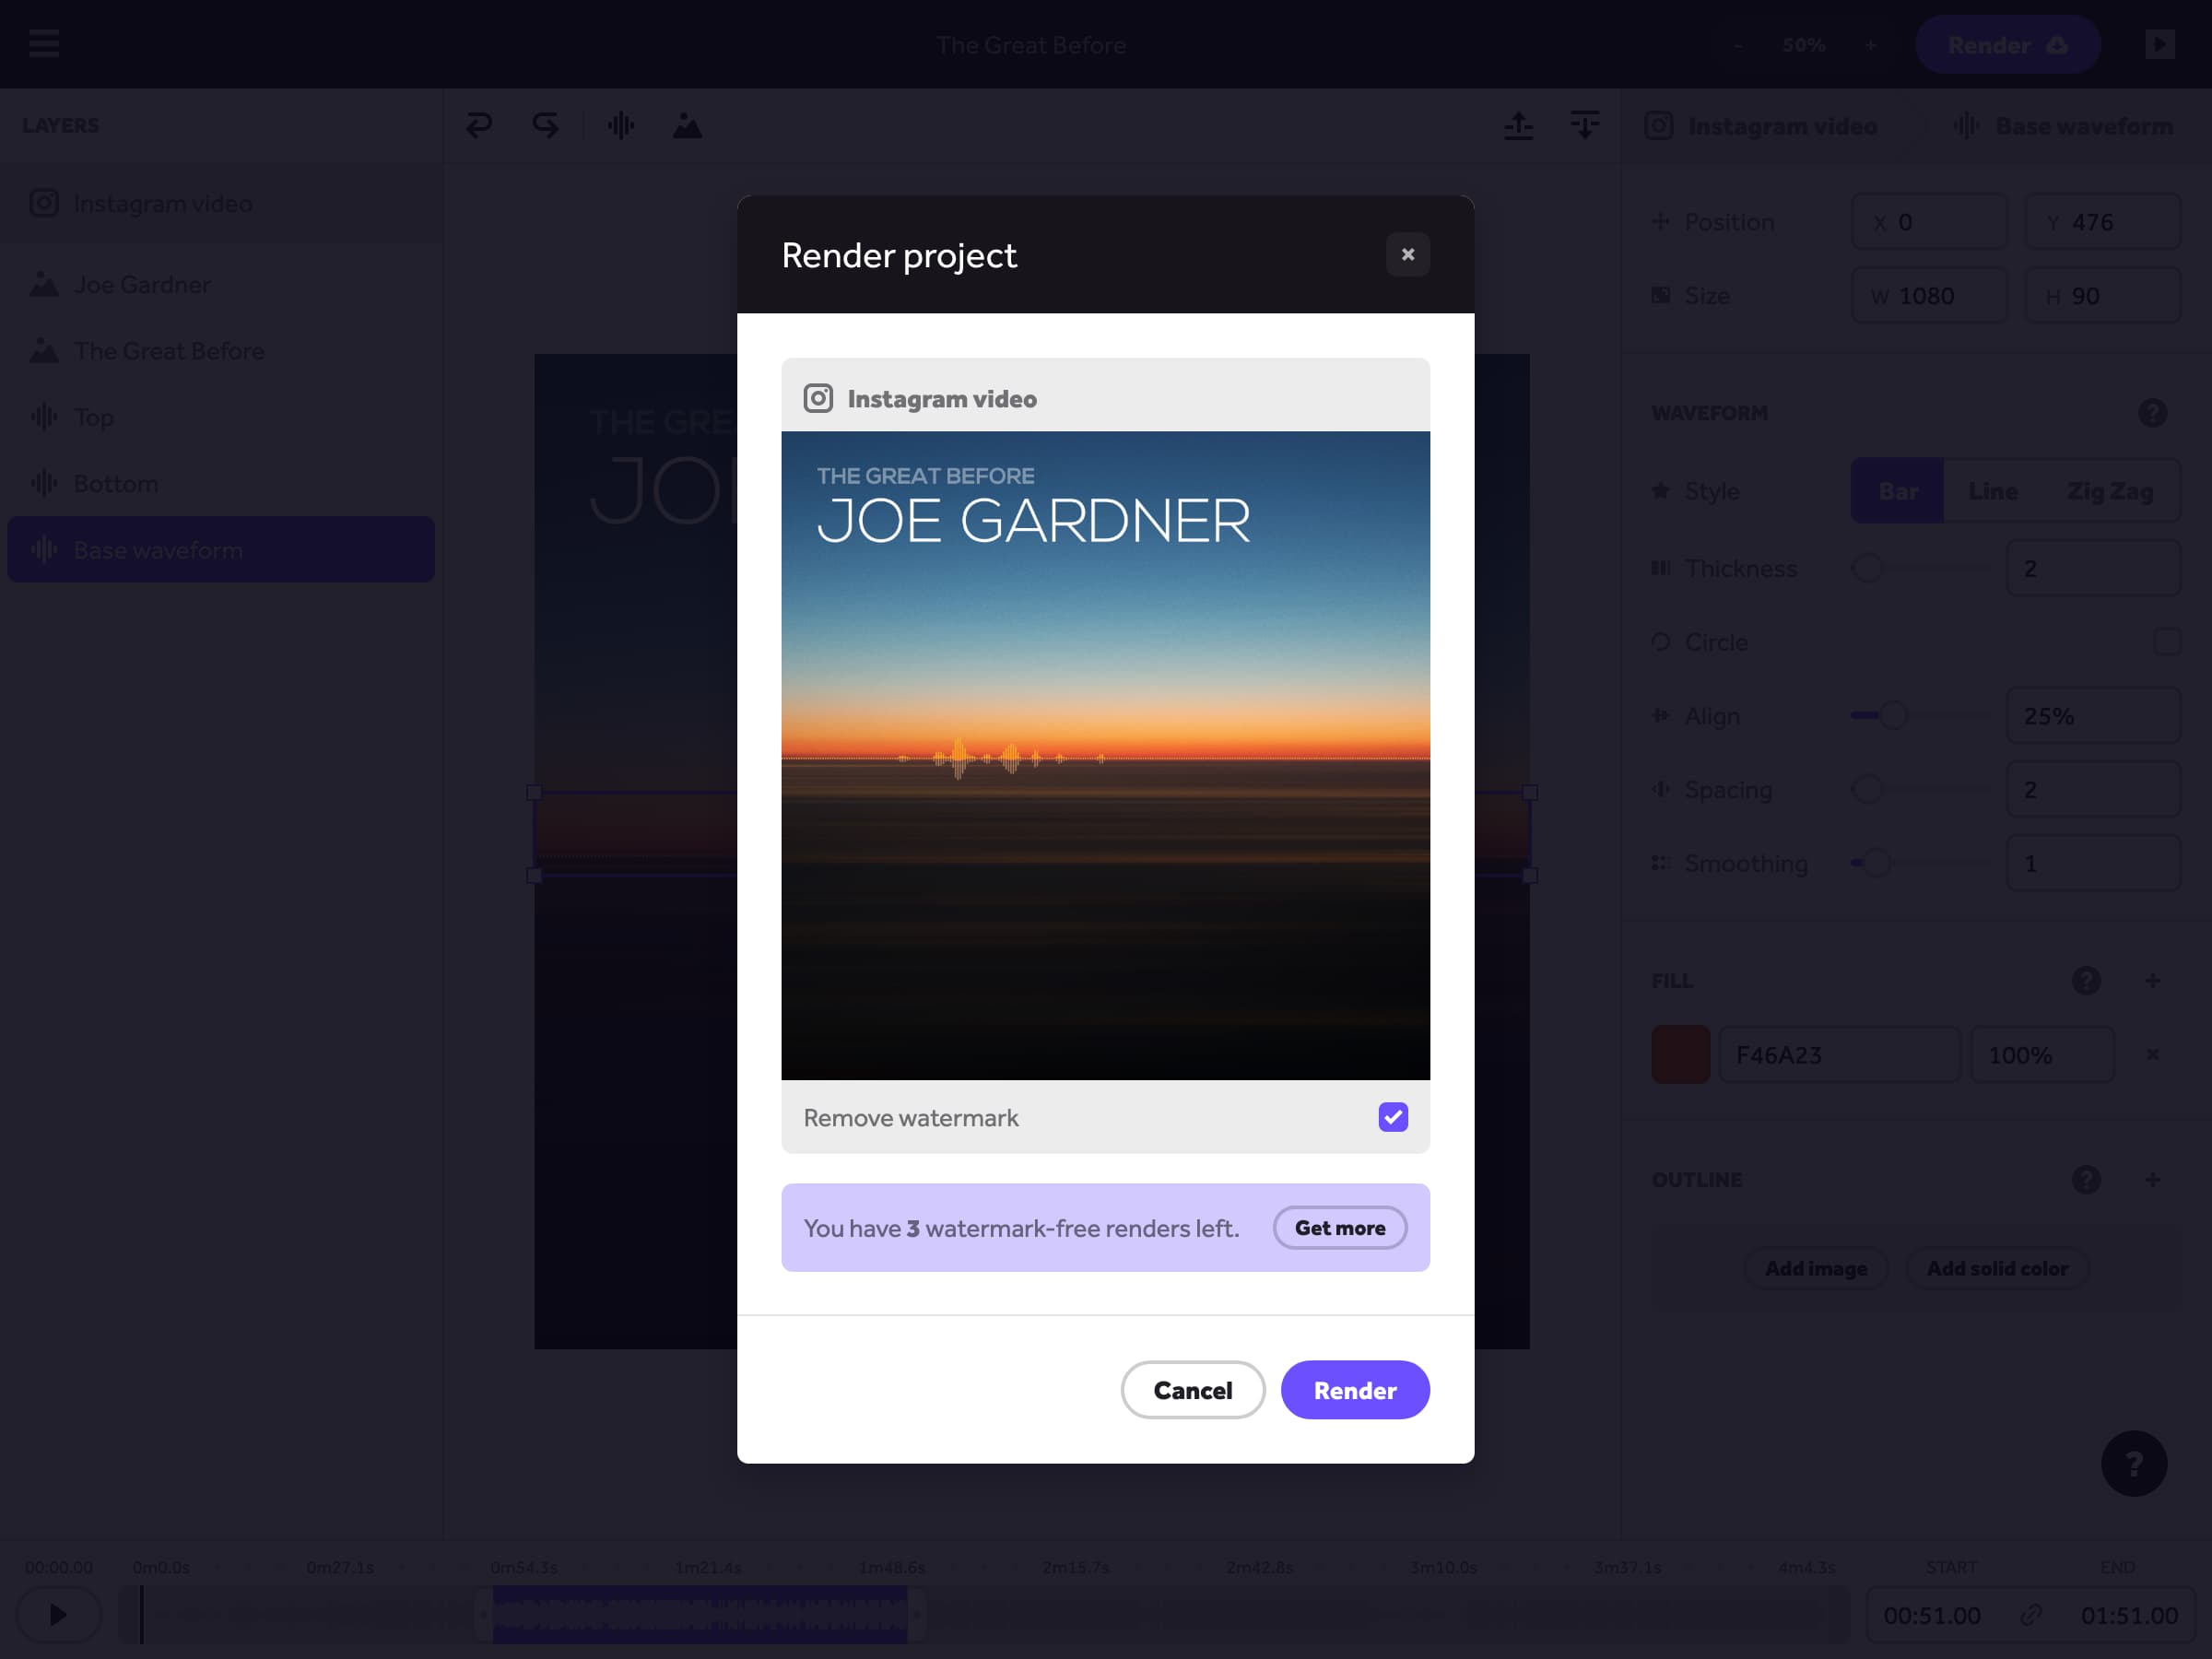The height and width of the screenshot is (1659, 2212).
Task: Open the F46A23 fill color swatch
Action: click(1680, 1055)
